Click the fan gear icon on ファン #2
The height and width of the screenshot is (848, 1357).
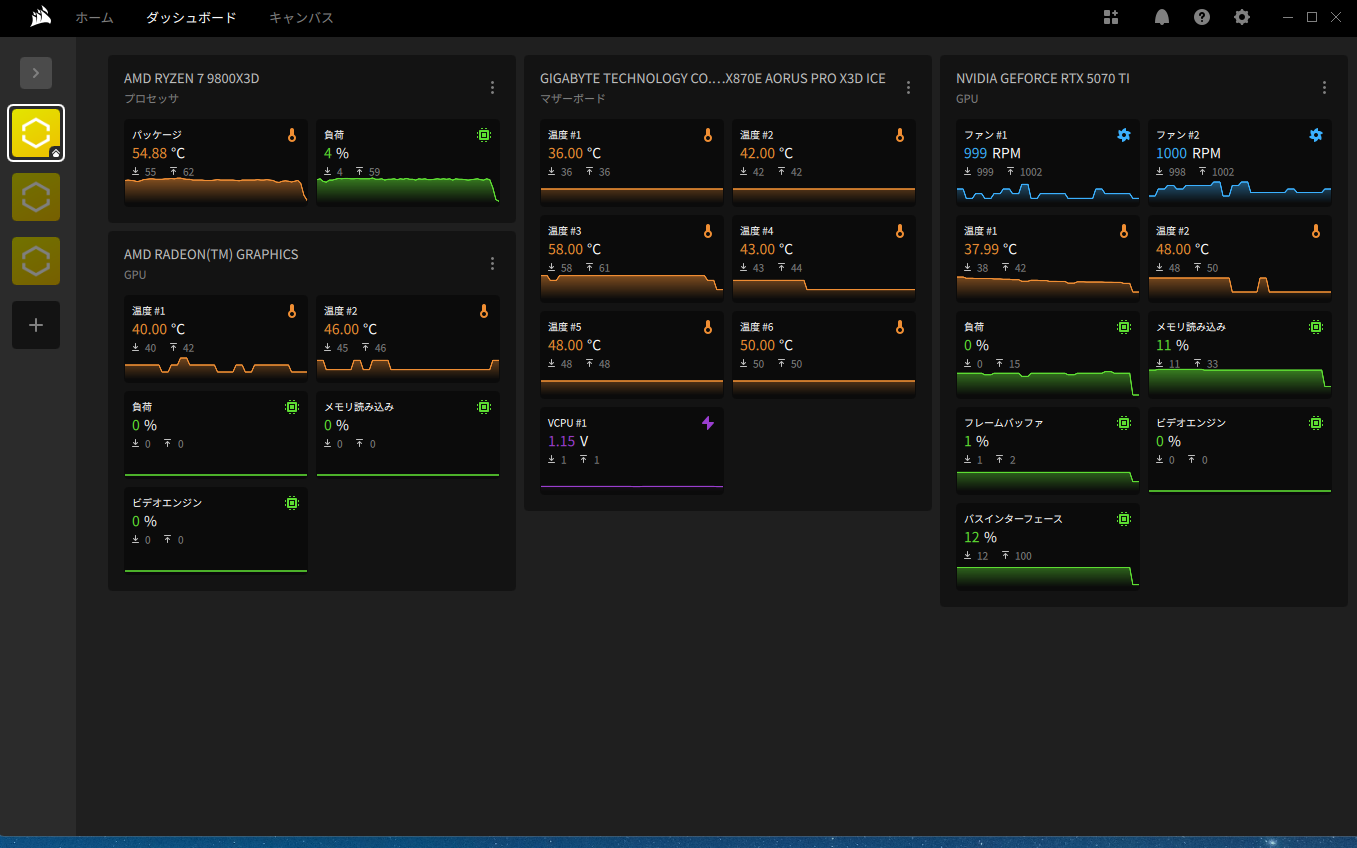1316,135
